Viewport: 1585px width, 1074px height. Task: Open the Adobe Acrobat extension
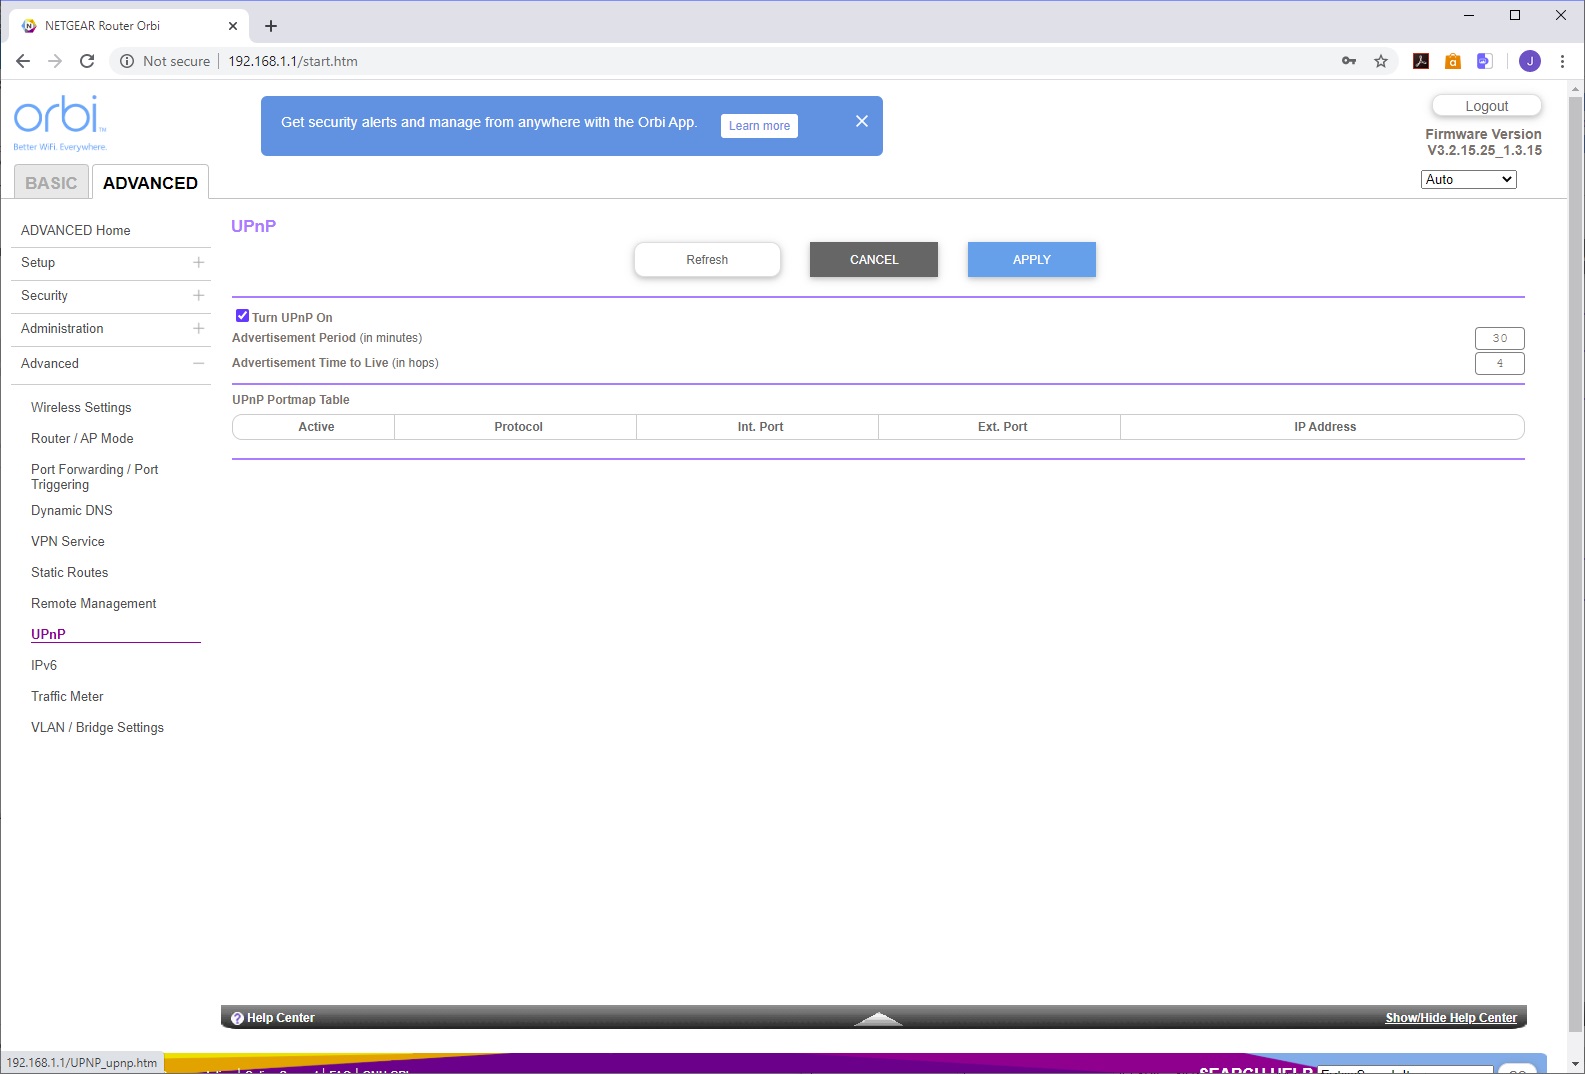(x=1421, y=61)
